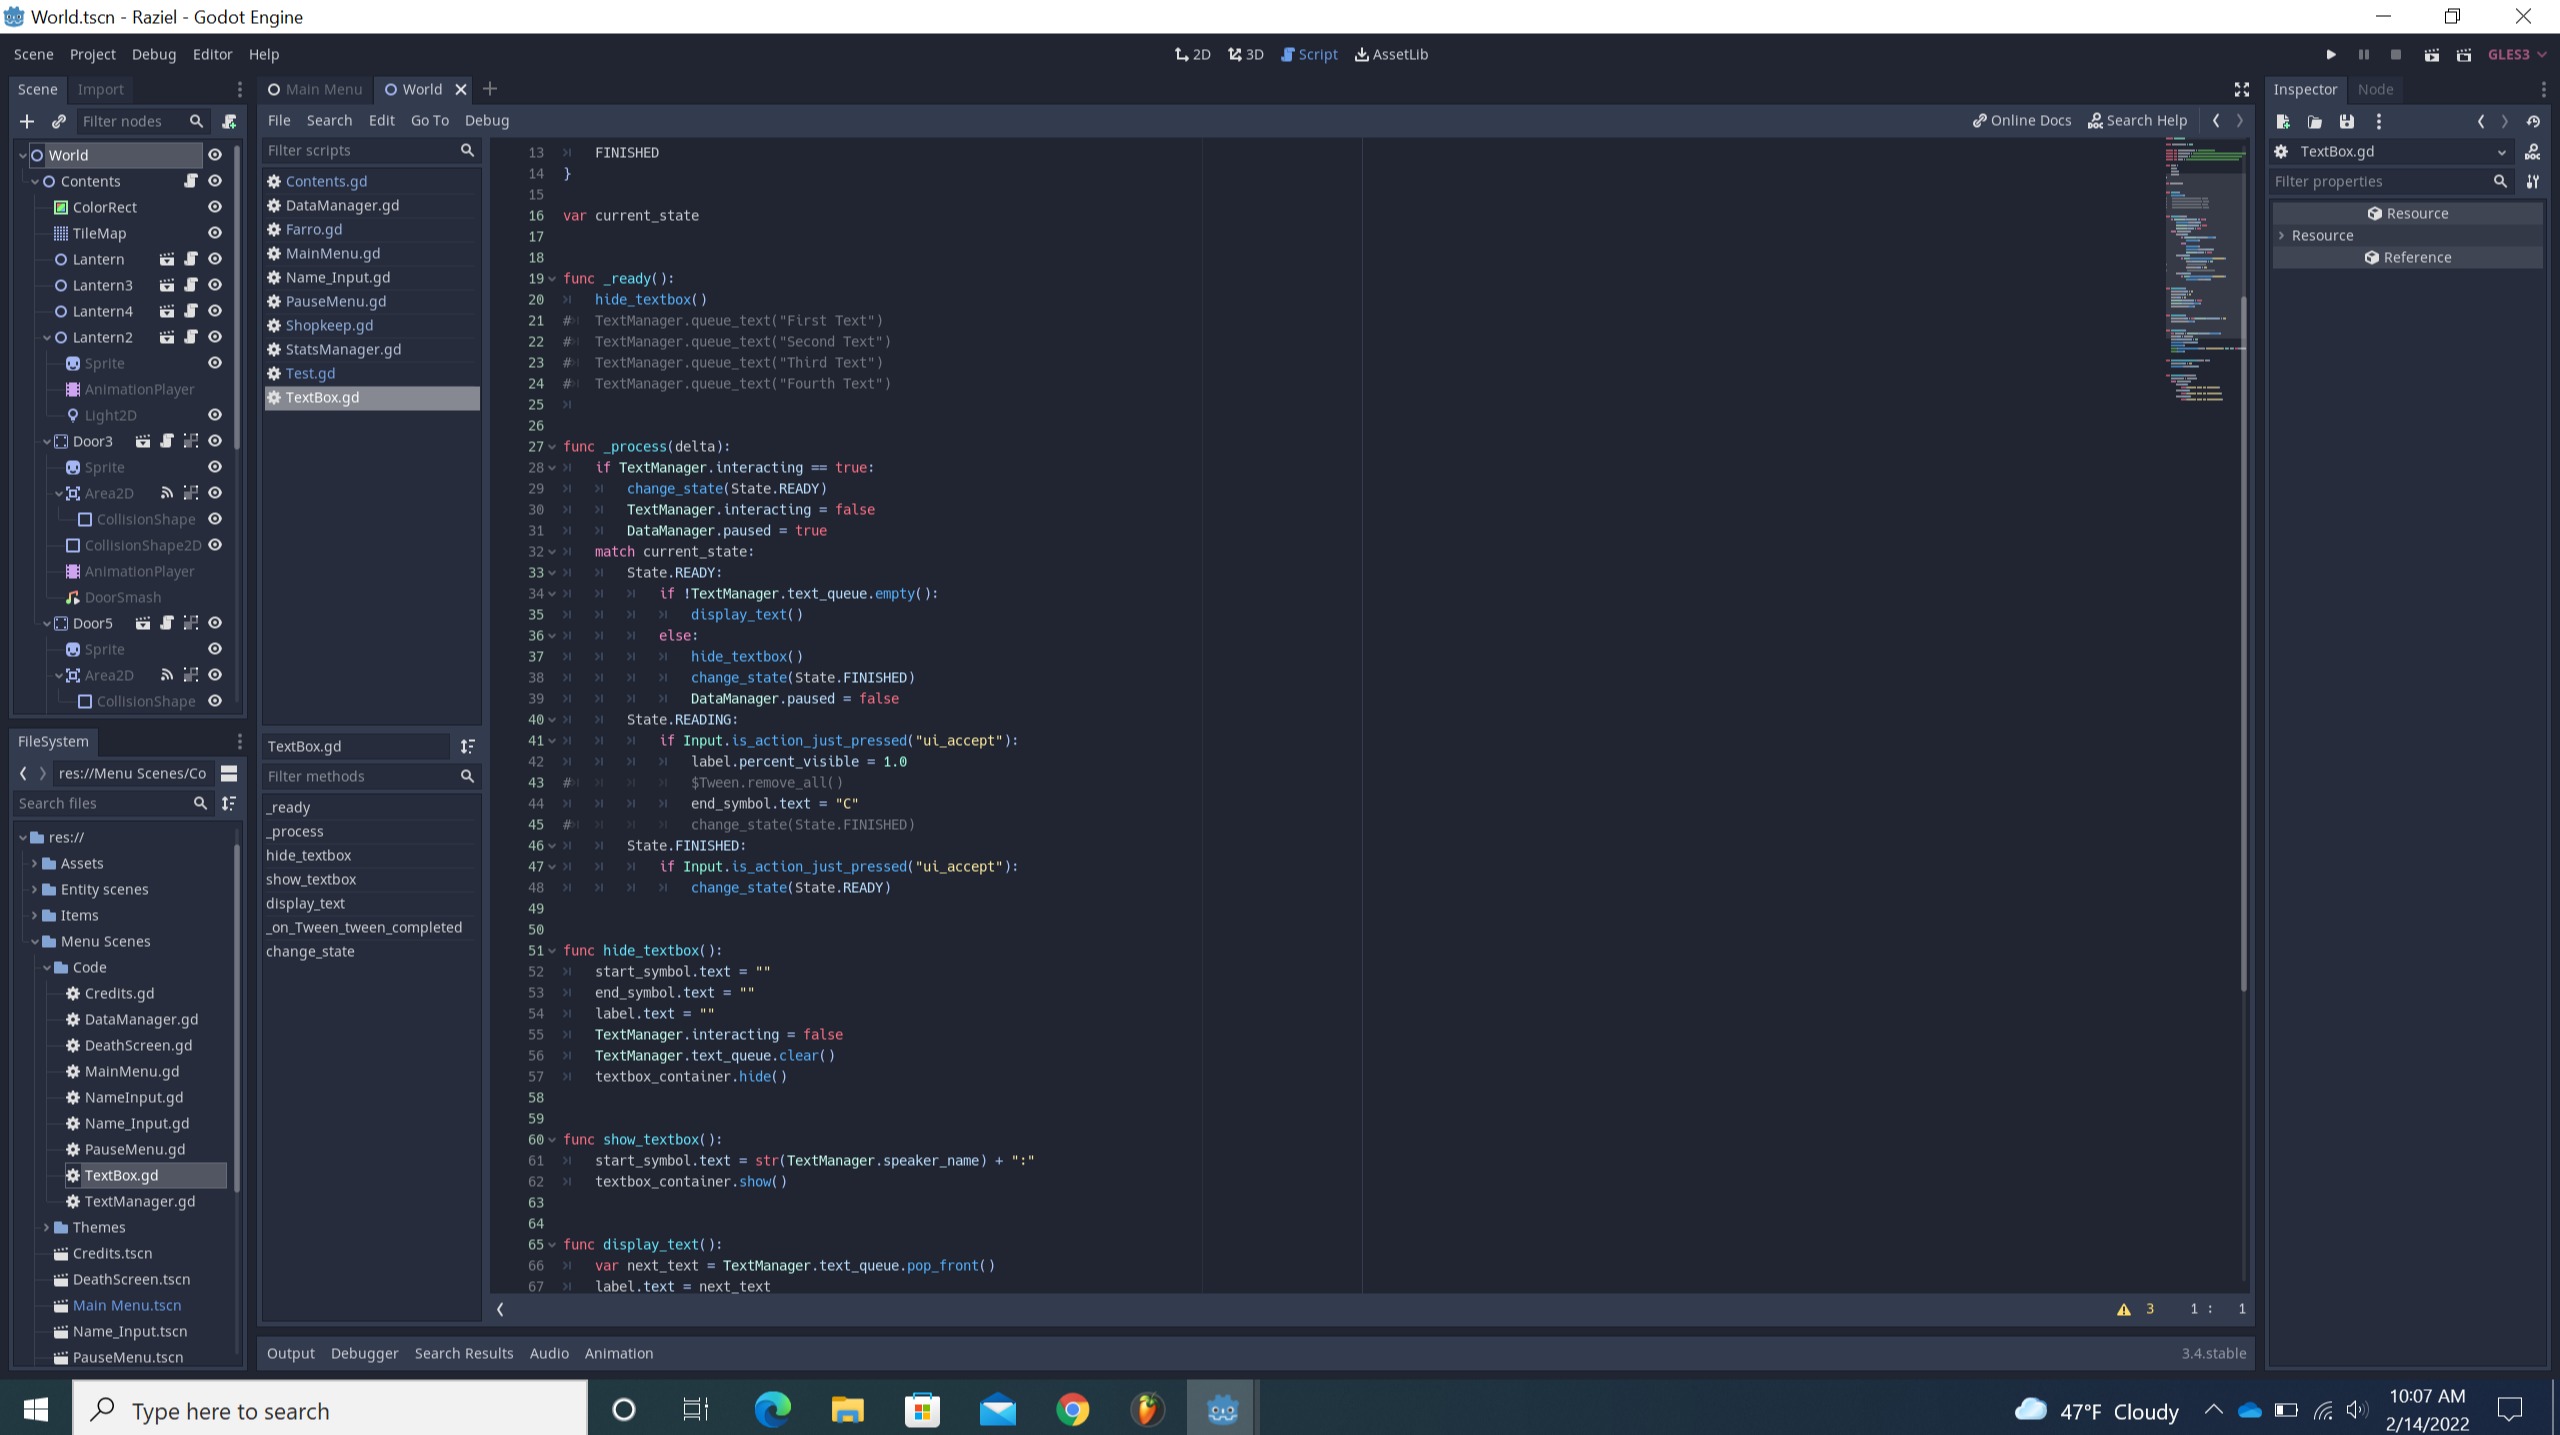
Task: Instance a child scene with the link icon
Action: pos(58,121)
